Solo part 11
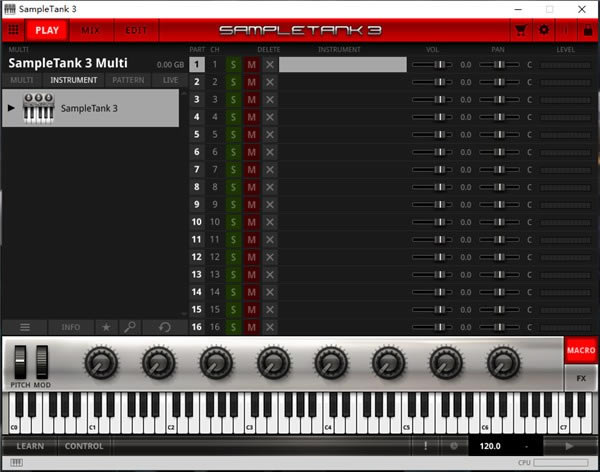The image size is (600, 472). (x=233, y=240)
